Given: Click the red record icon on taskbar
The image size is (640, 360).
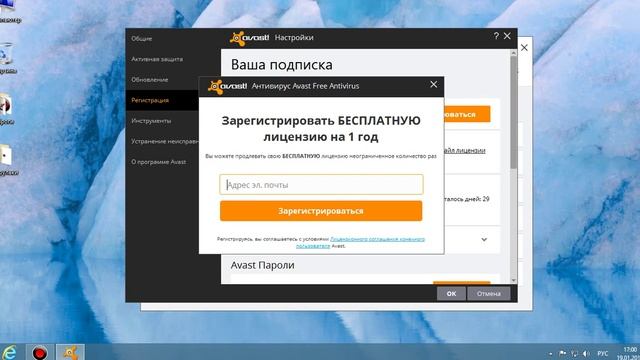Looking at the screenshot, I should pyautogui.click(x=40, y=353).
